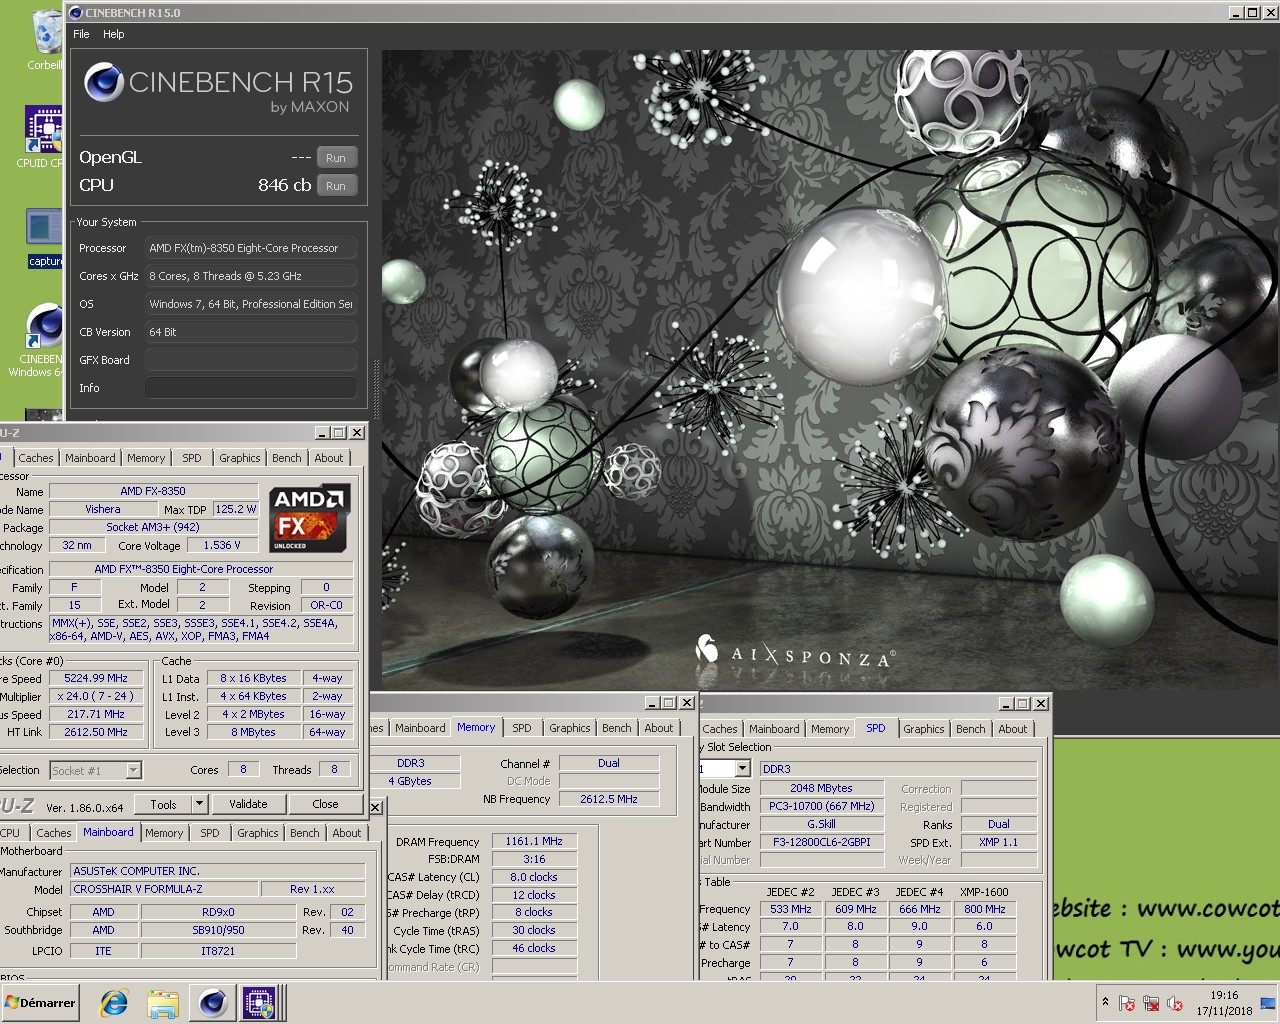
Task: Select the highlighted SPD tab in the CPU-Z SPD window
Action: 876,728
